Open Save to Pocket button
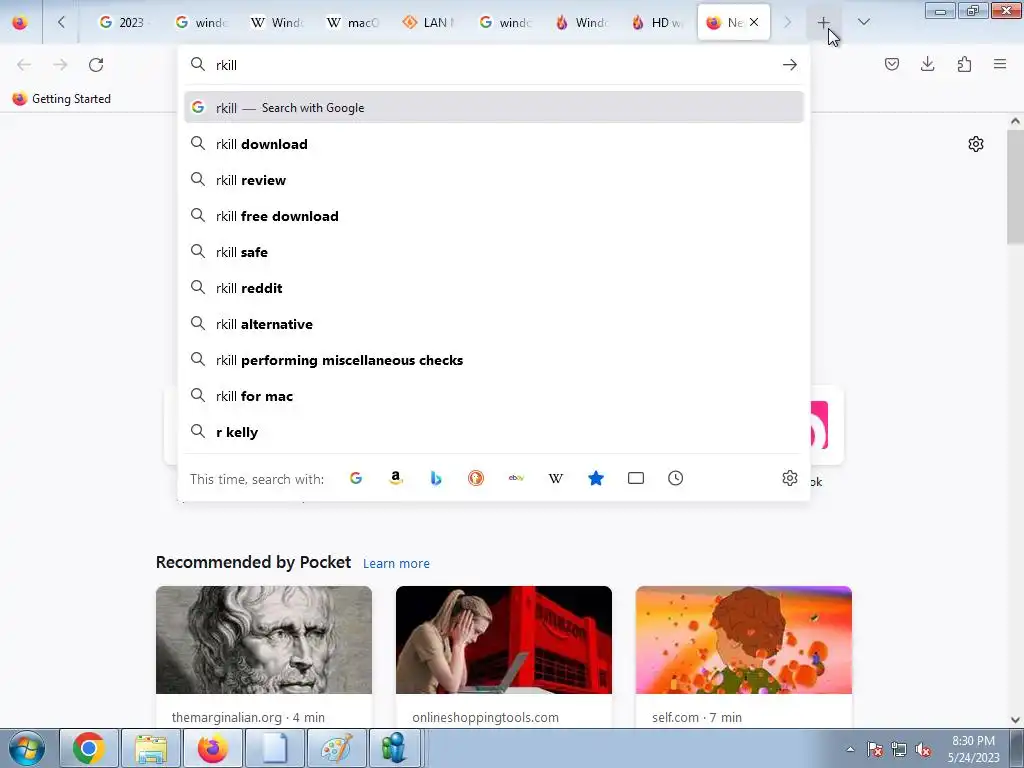The image size is (1024, 768). coord(892,64)
